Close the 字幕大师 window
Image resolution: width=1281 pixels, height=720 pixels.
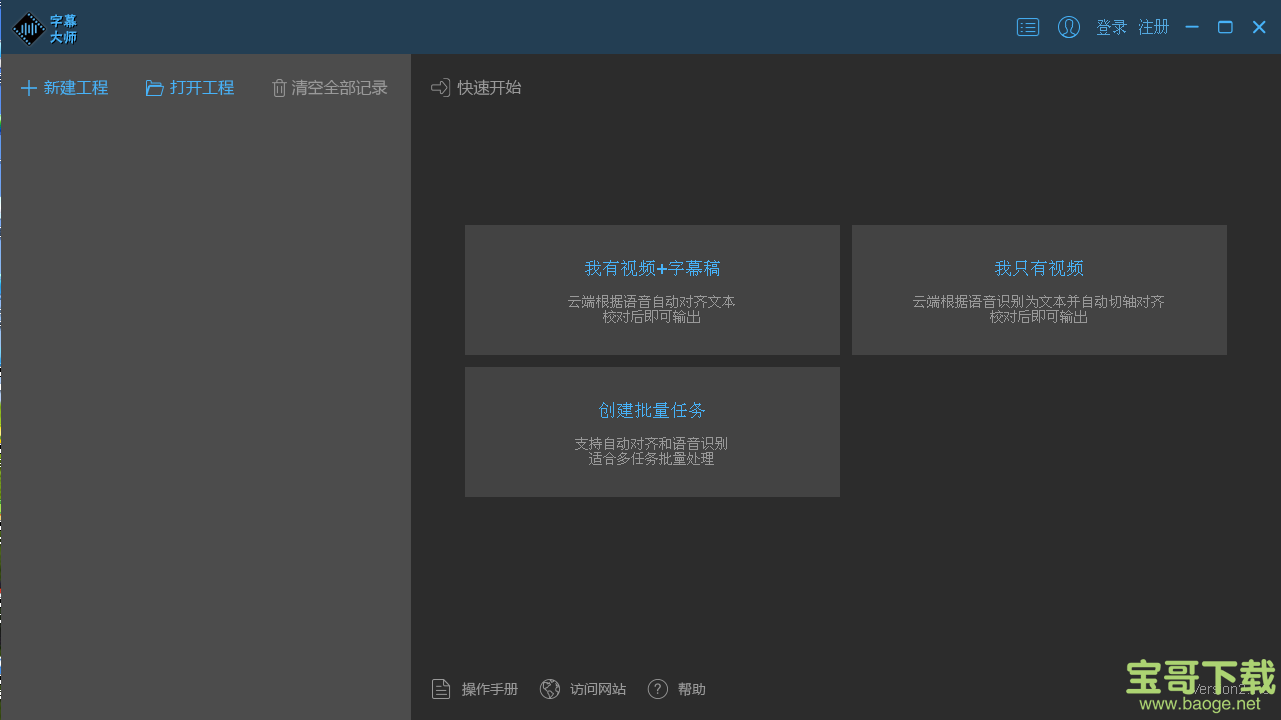[x=1259, y=27]
